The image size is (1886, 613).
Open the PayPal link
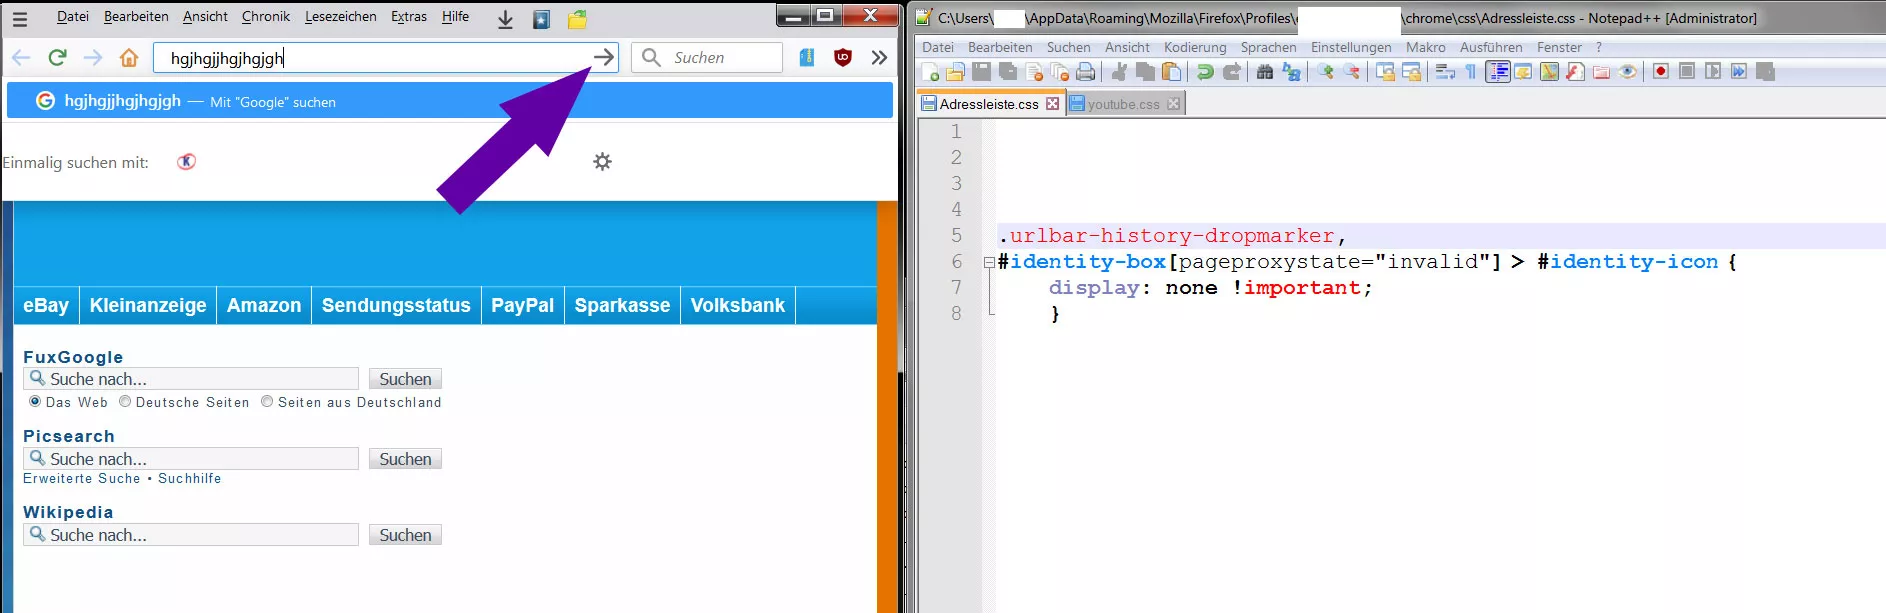(x=522, y=305)
